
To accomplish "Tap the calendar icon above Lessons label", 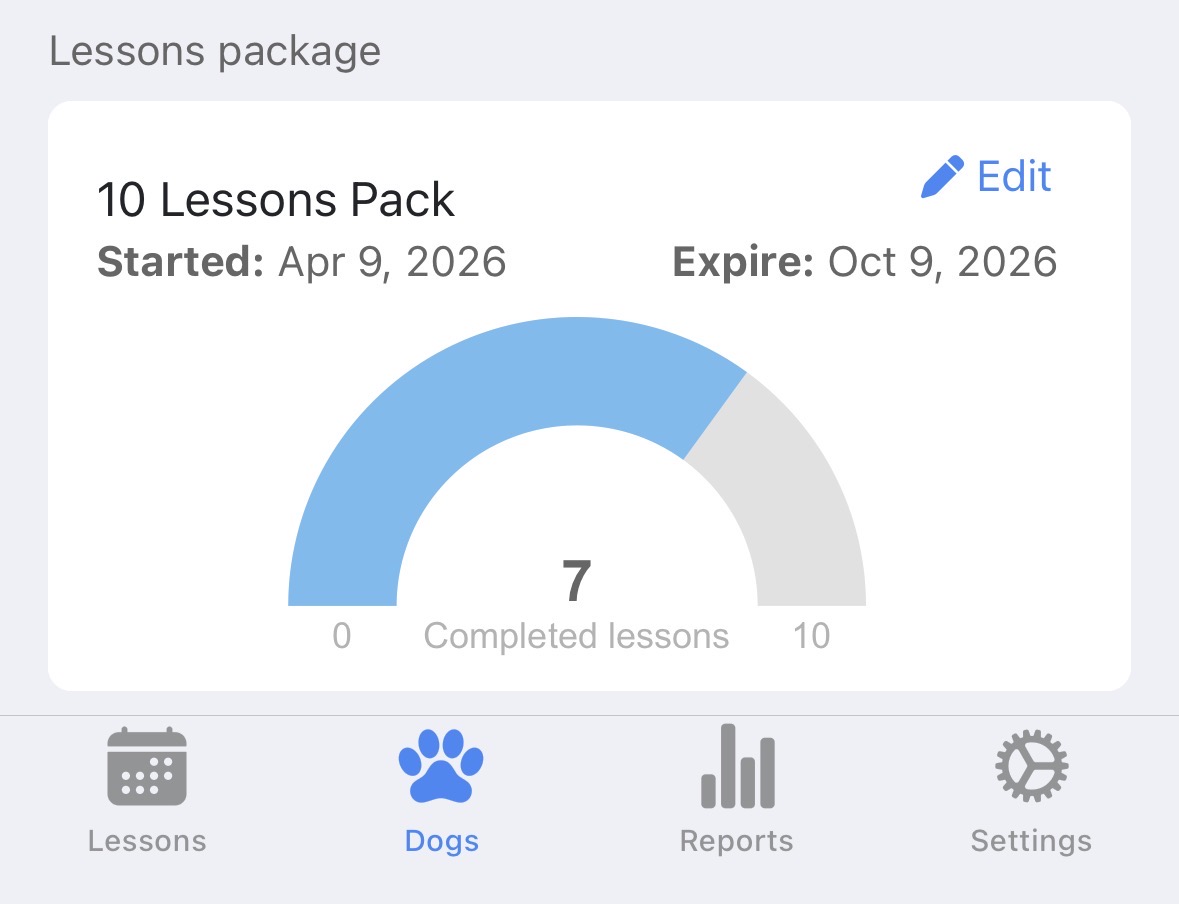I will pos(147,765).
